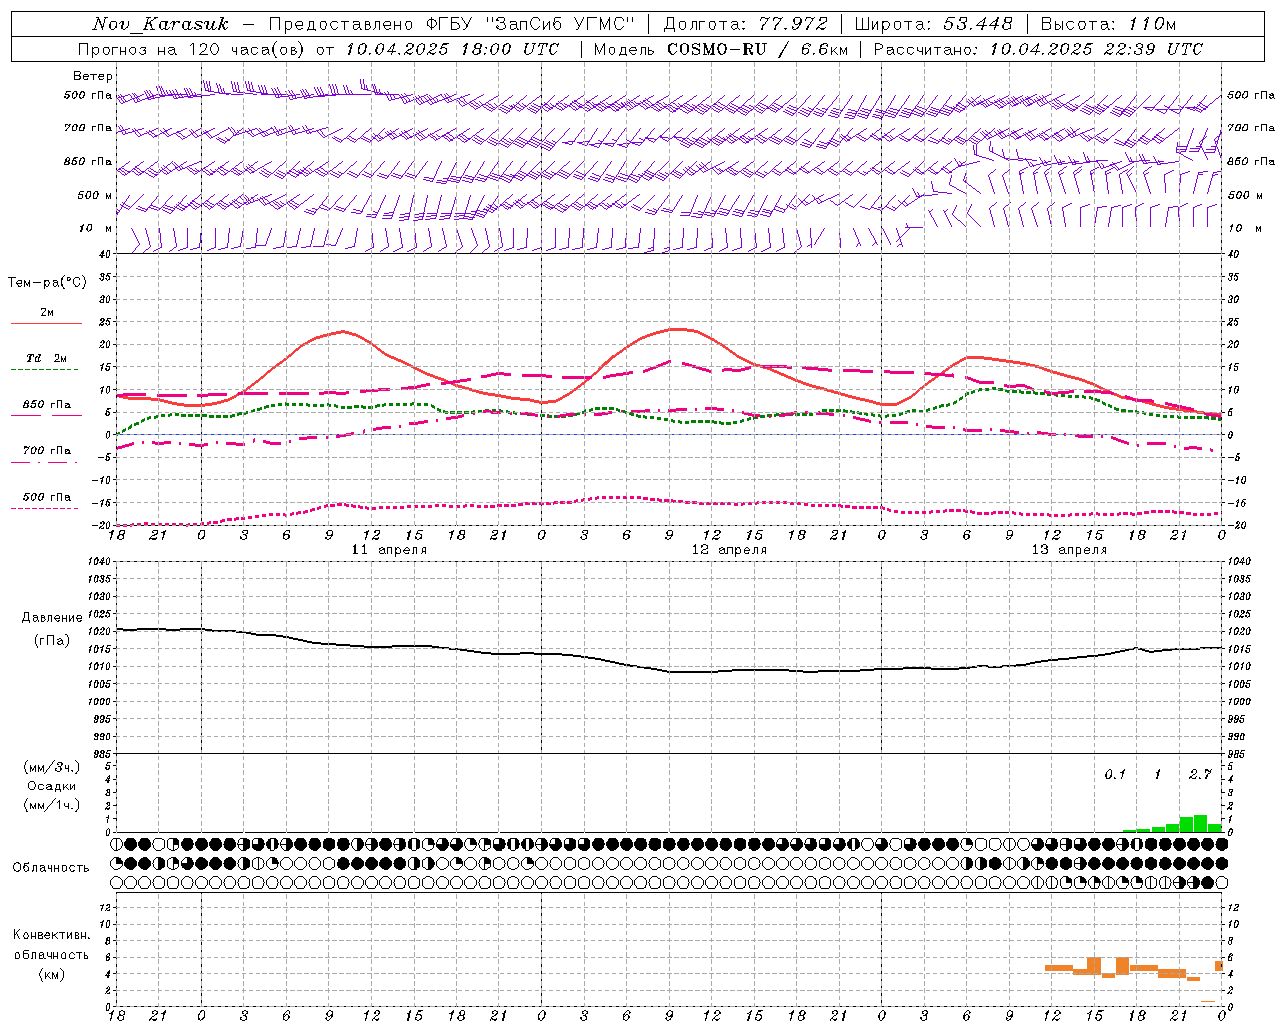Click left '500 м' wind level label
The image size is (1280, 1024).
tap(95, 195)
